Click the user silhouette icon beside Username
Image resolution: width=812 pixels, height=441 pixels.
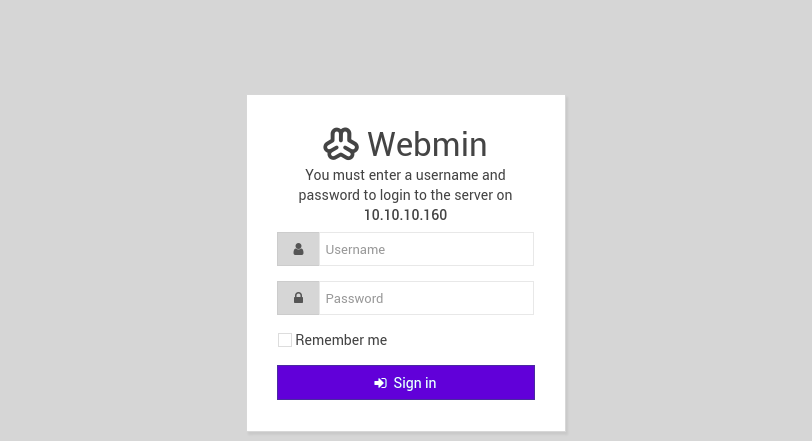point(298,249)
